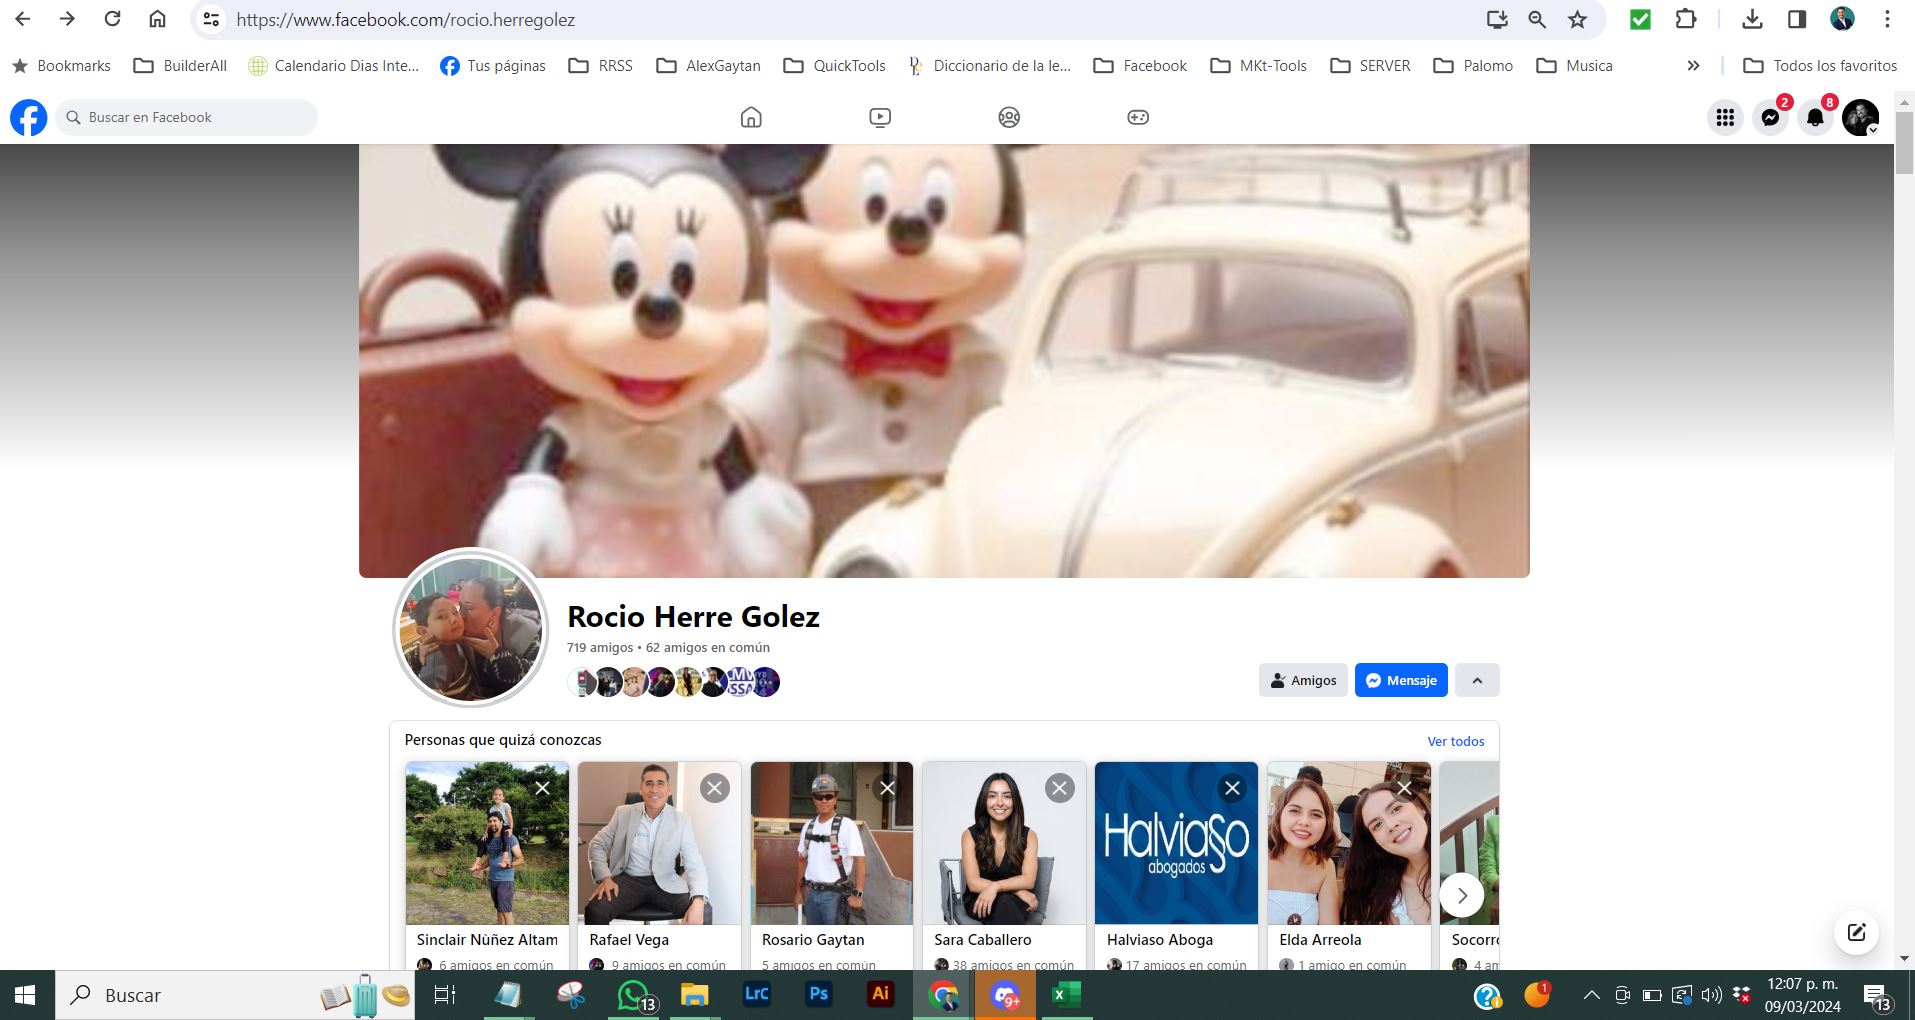Click the Amigos button
The image size is (1915, 1020).
[x=1303, y=680]
